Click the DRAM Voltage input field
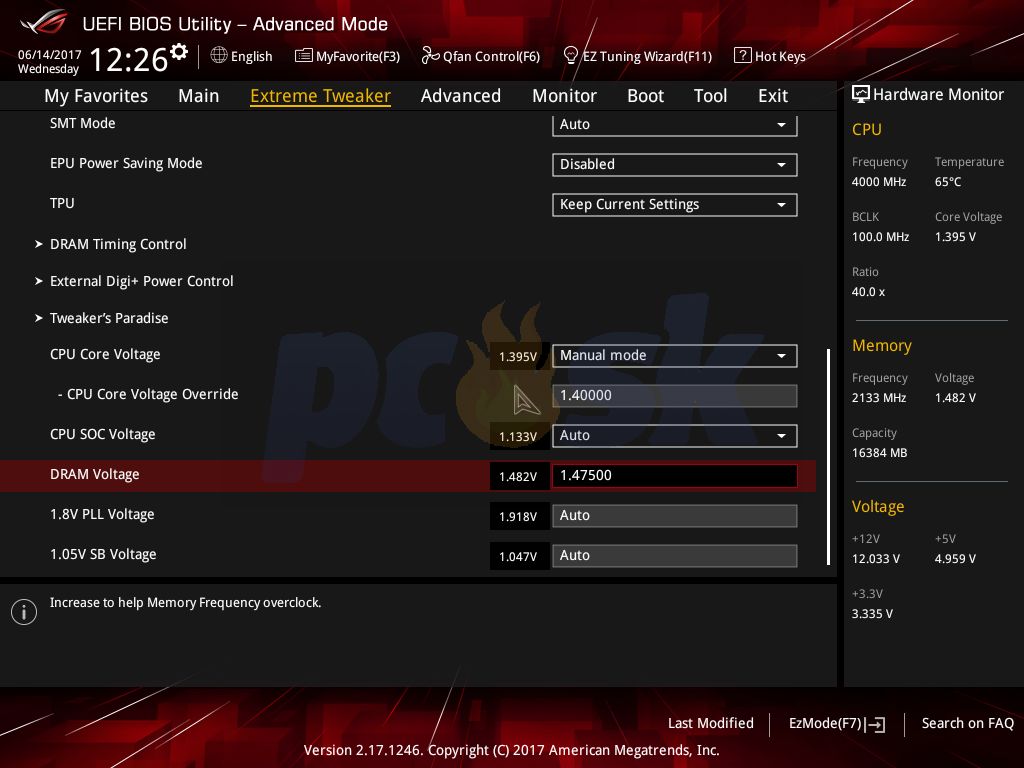1024x768 pixels. coord(675,475)
